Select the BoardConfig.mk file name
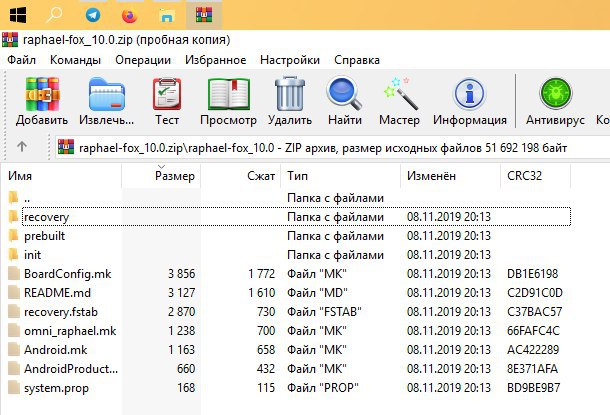This screenshot has width=610, height=415. (x=68, y=274)
